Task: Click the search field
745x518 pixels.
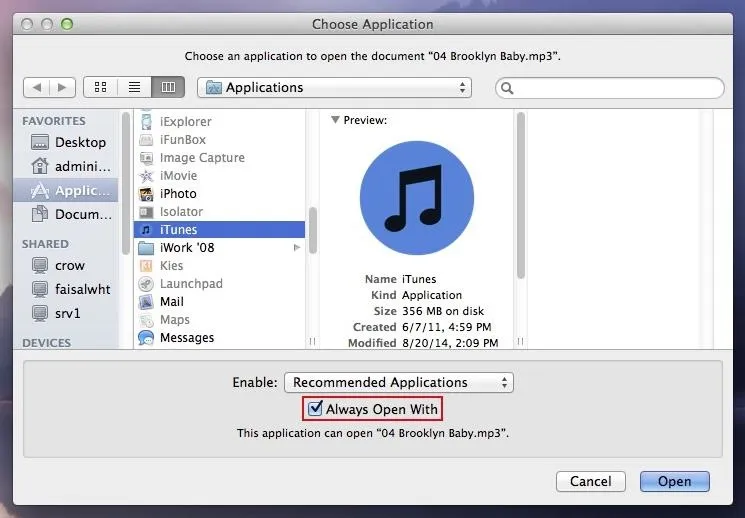Action: point(610,88)
